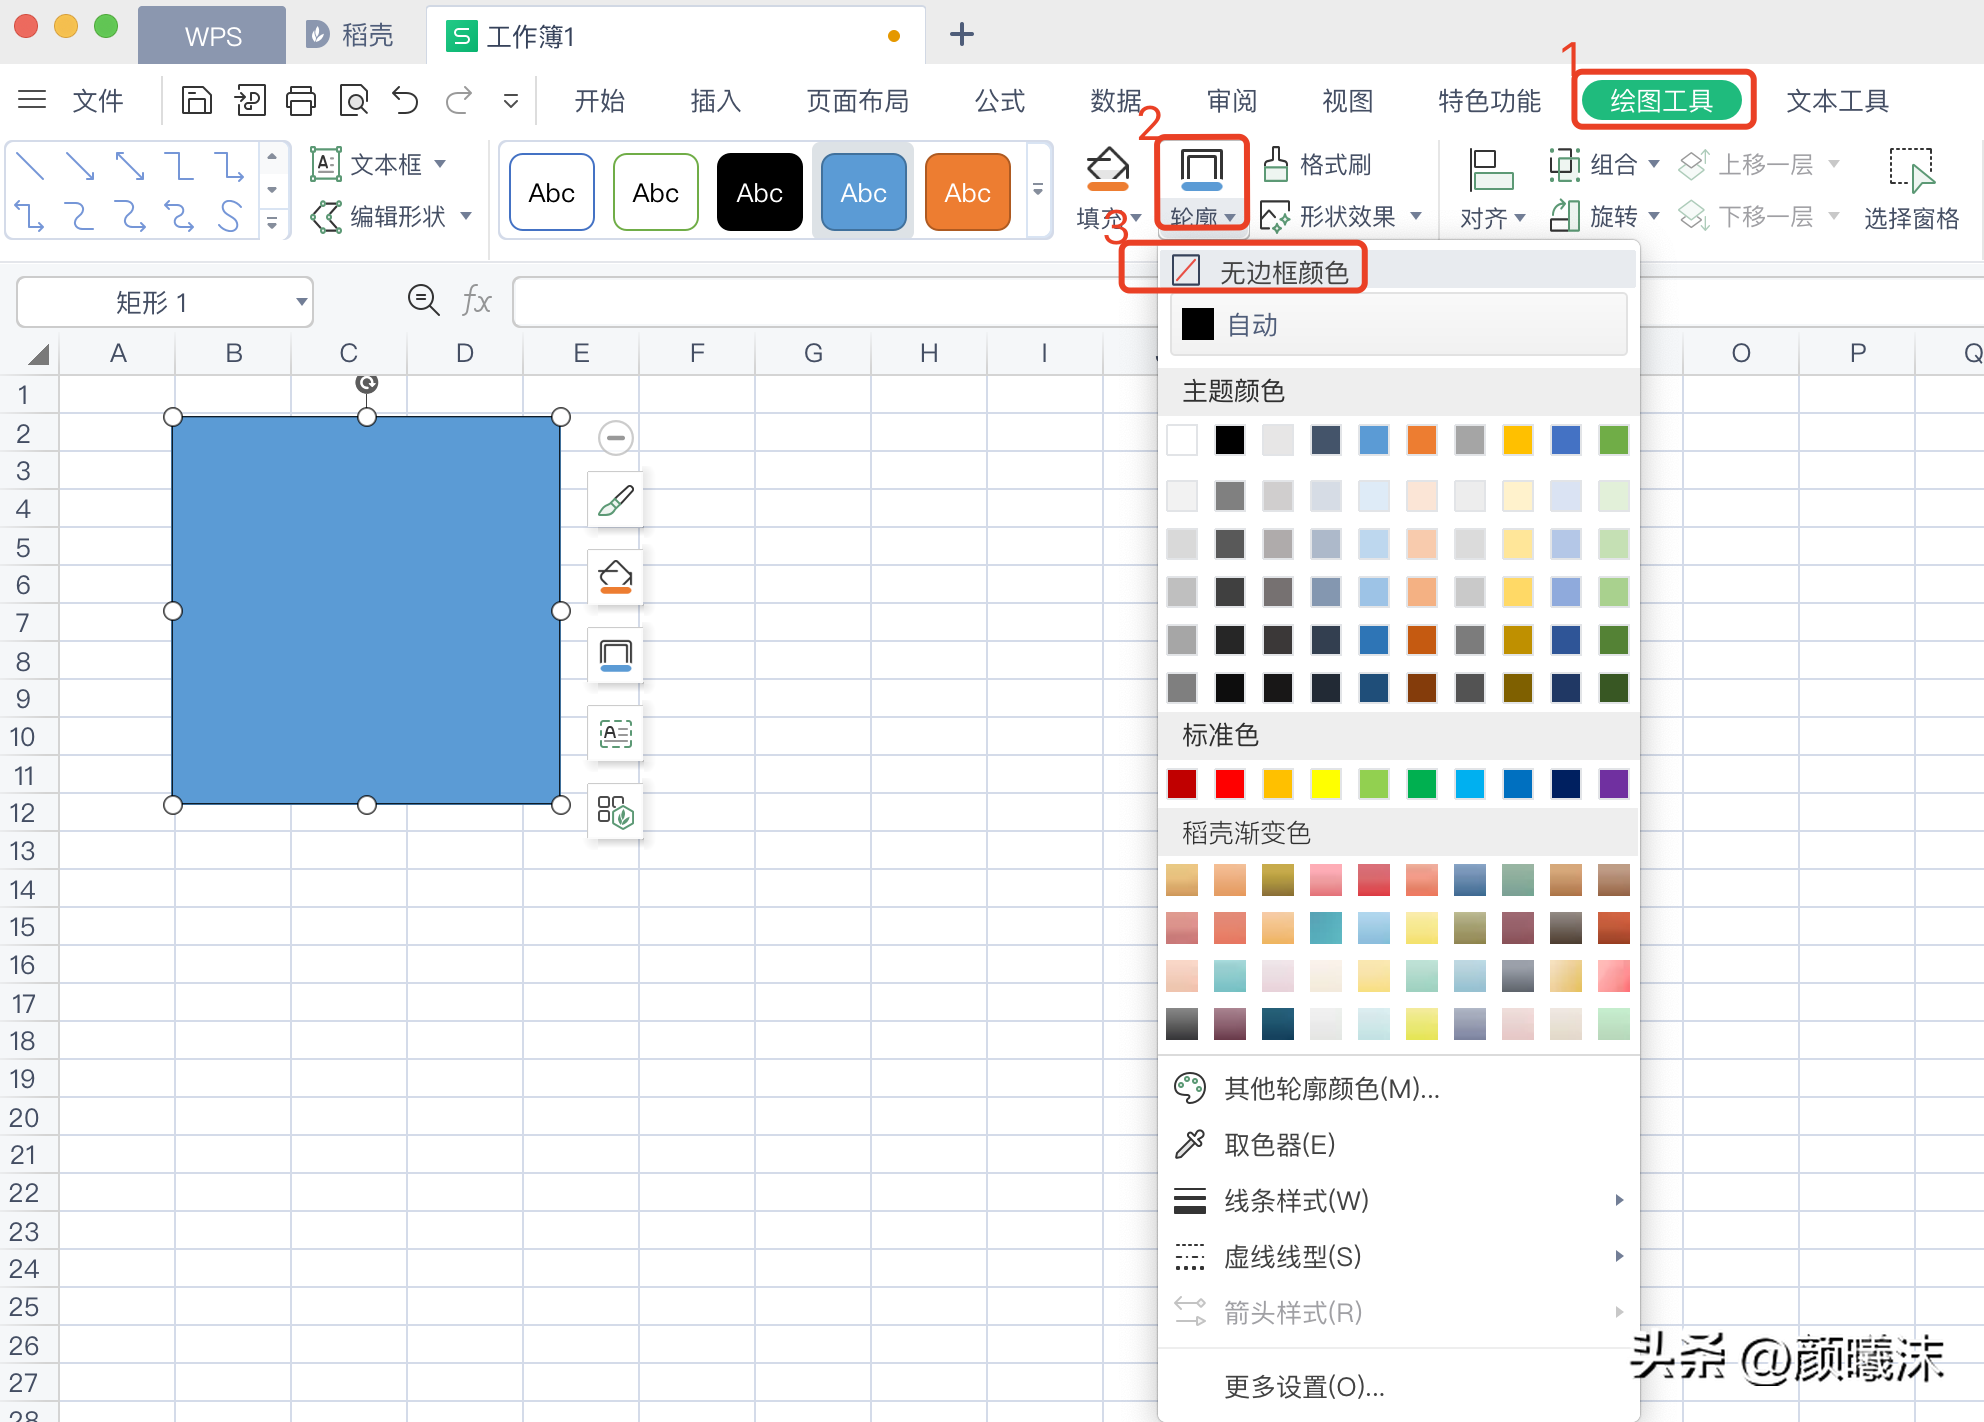This screenshot has height=1422, width=1984.
Task: Pick standard red outline color swatch
Action: click(1229, 783)
